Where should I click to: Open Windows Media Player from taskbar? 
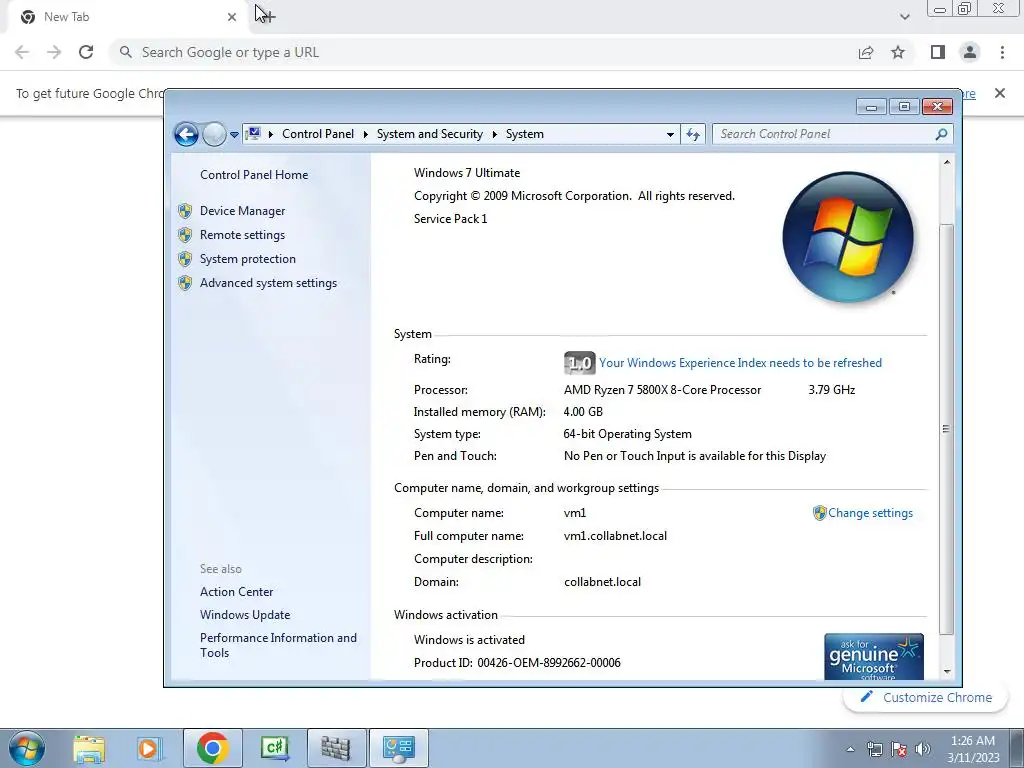[150, 748]
